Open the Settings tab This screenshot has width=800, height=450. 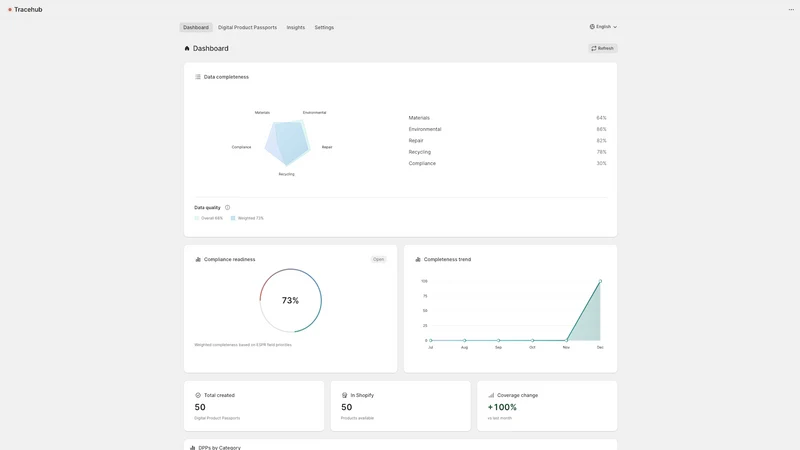324,28
